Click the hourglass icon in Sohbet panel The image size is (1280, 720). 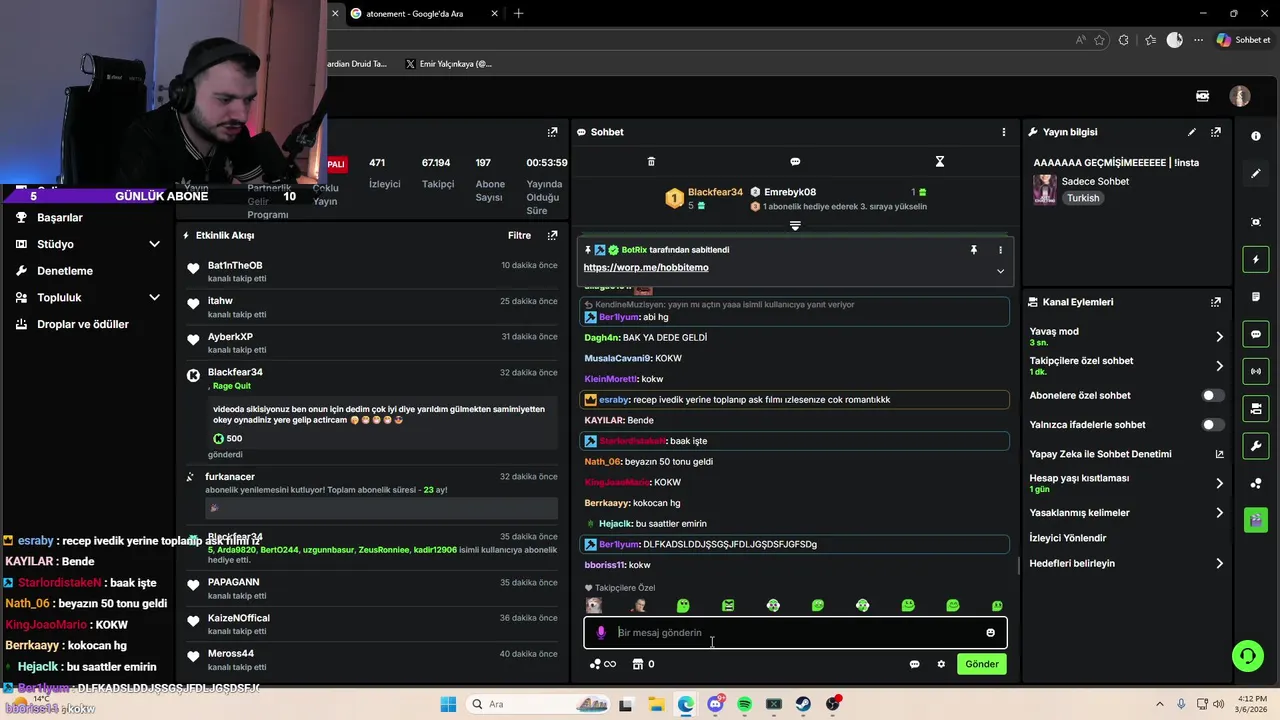939,161
